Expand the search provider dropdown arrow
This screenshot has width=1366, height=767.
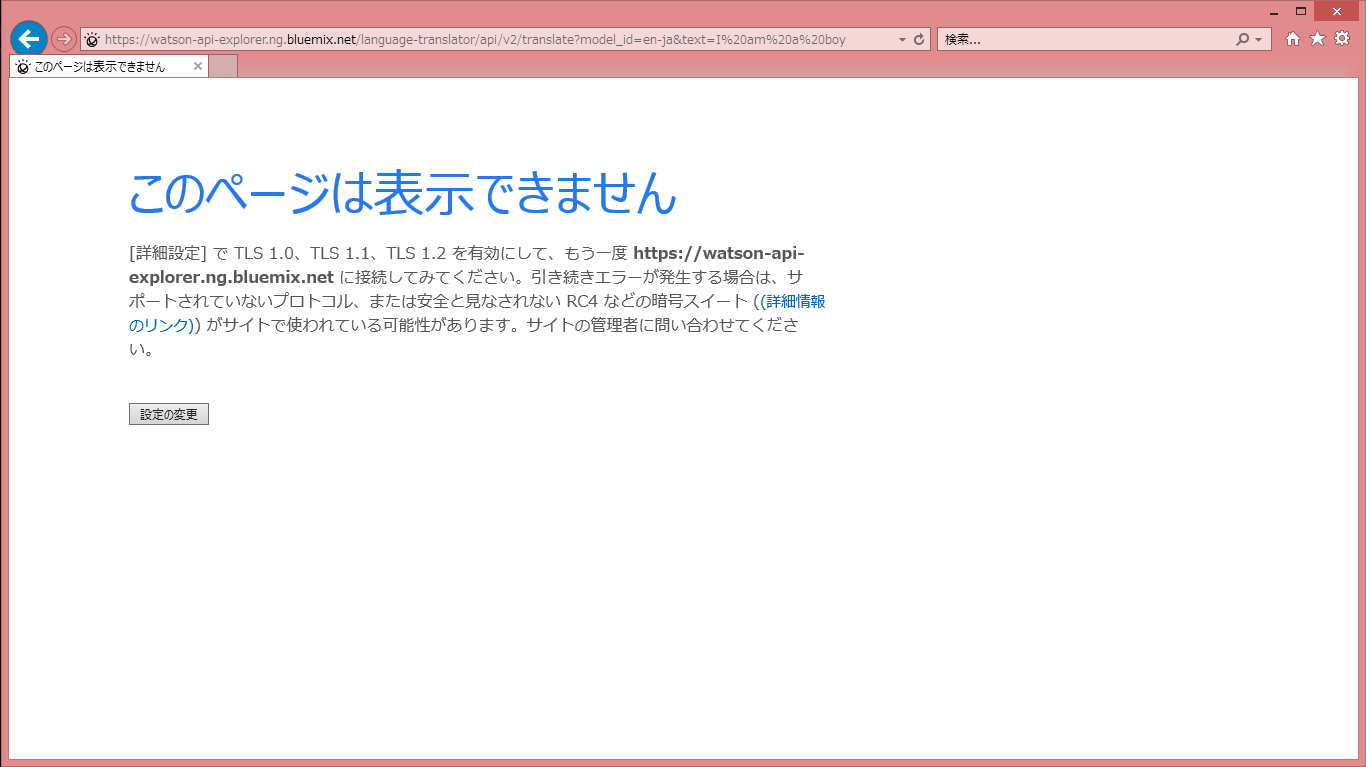tap(1258, 40)
